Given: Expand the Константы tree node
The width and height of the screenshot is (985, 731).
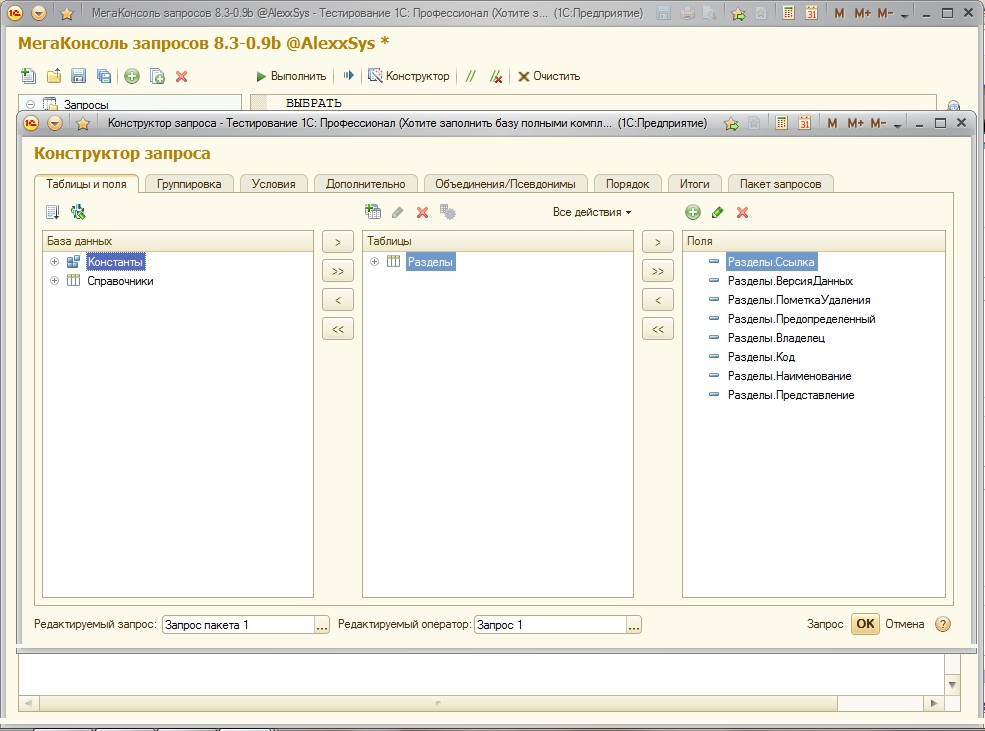Looking at the screenshot, I should point(54,262).
